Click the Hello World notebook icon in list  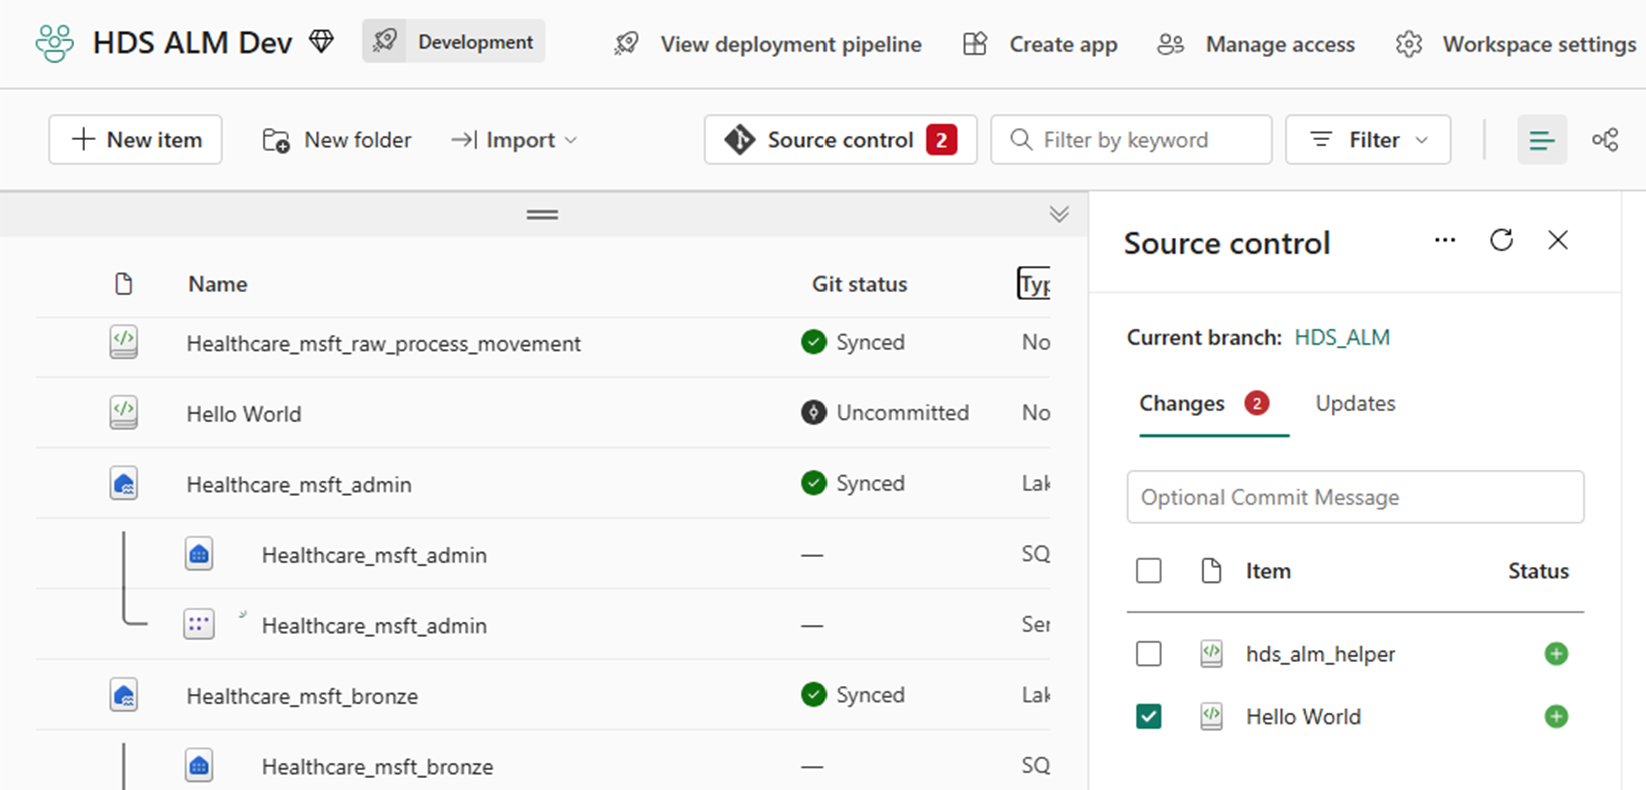tap(123, 413)
